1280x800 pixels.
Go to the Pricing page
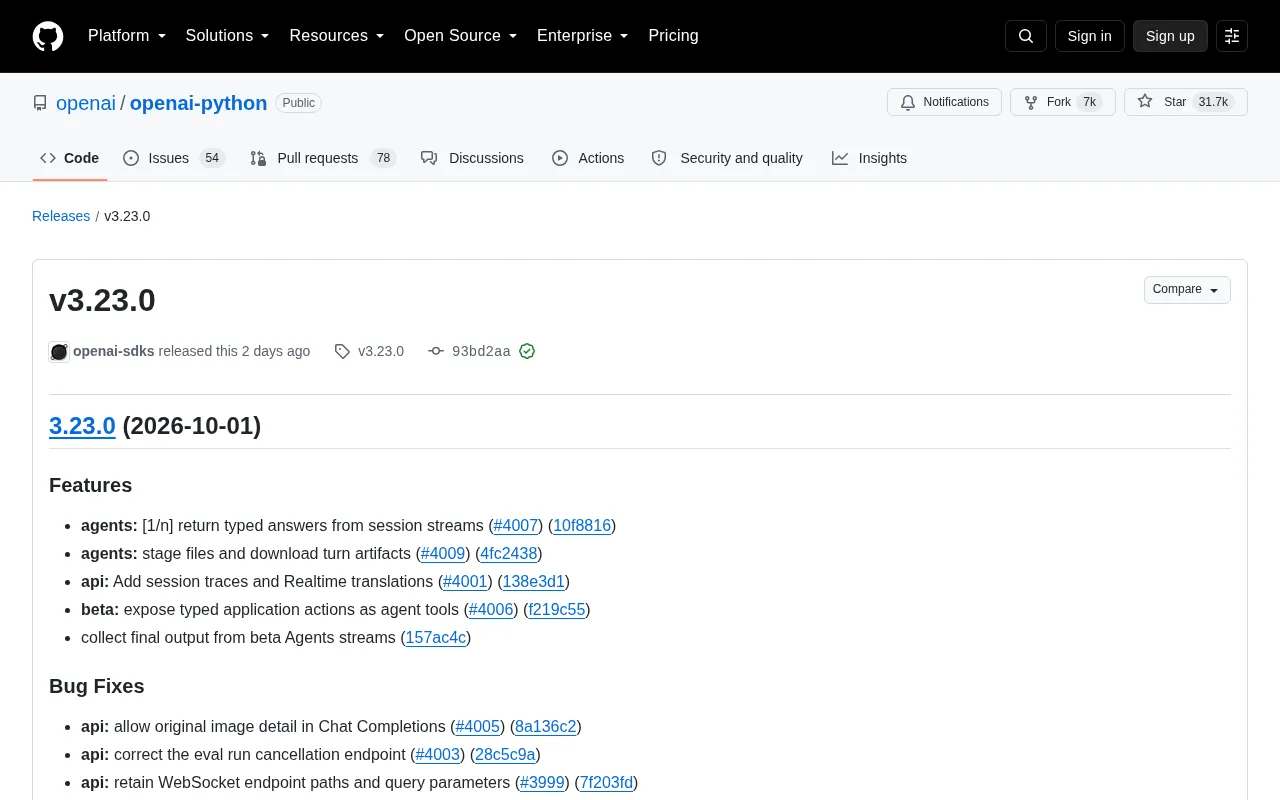pyautogui.click(x=673, y=36)
